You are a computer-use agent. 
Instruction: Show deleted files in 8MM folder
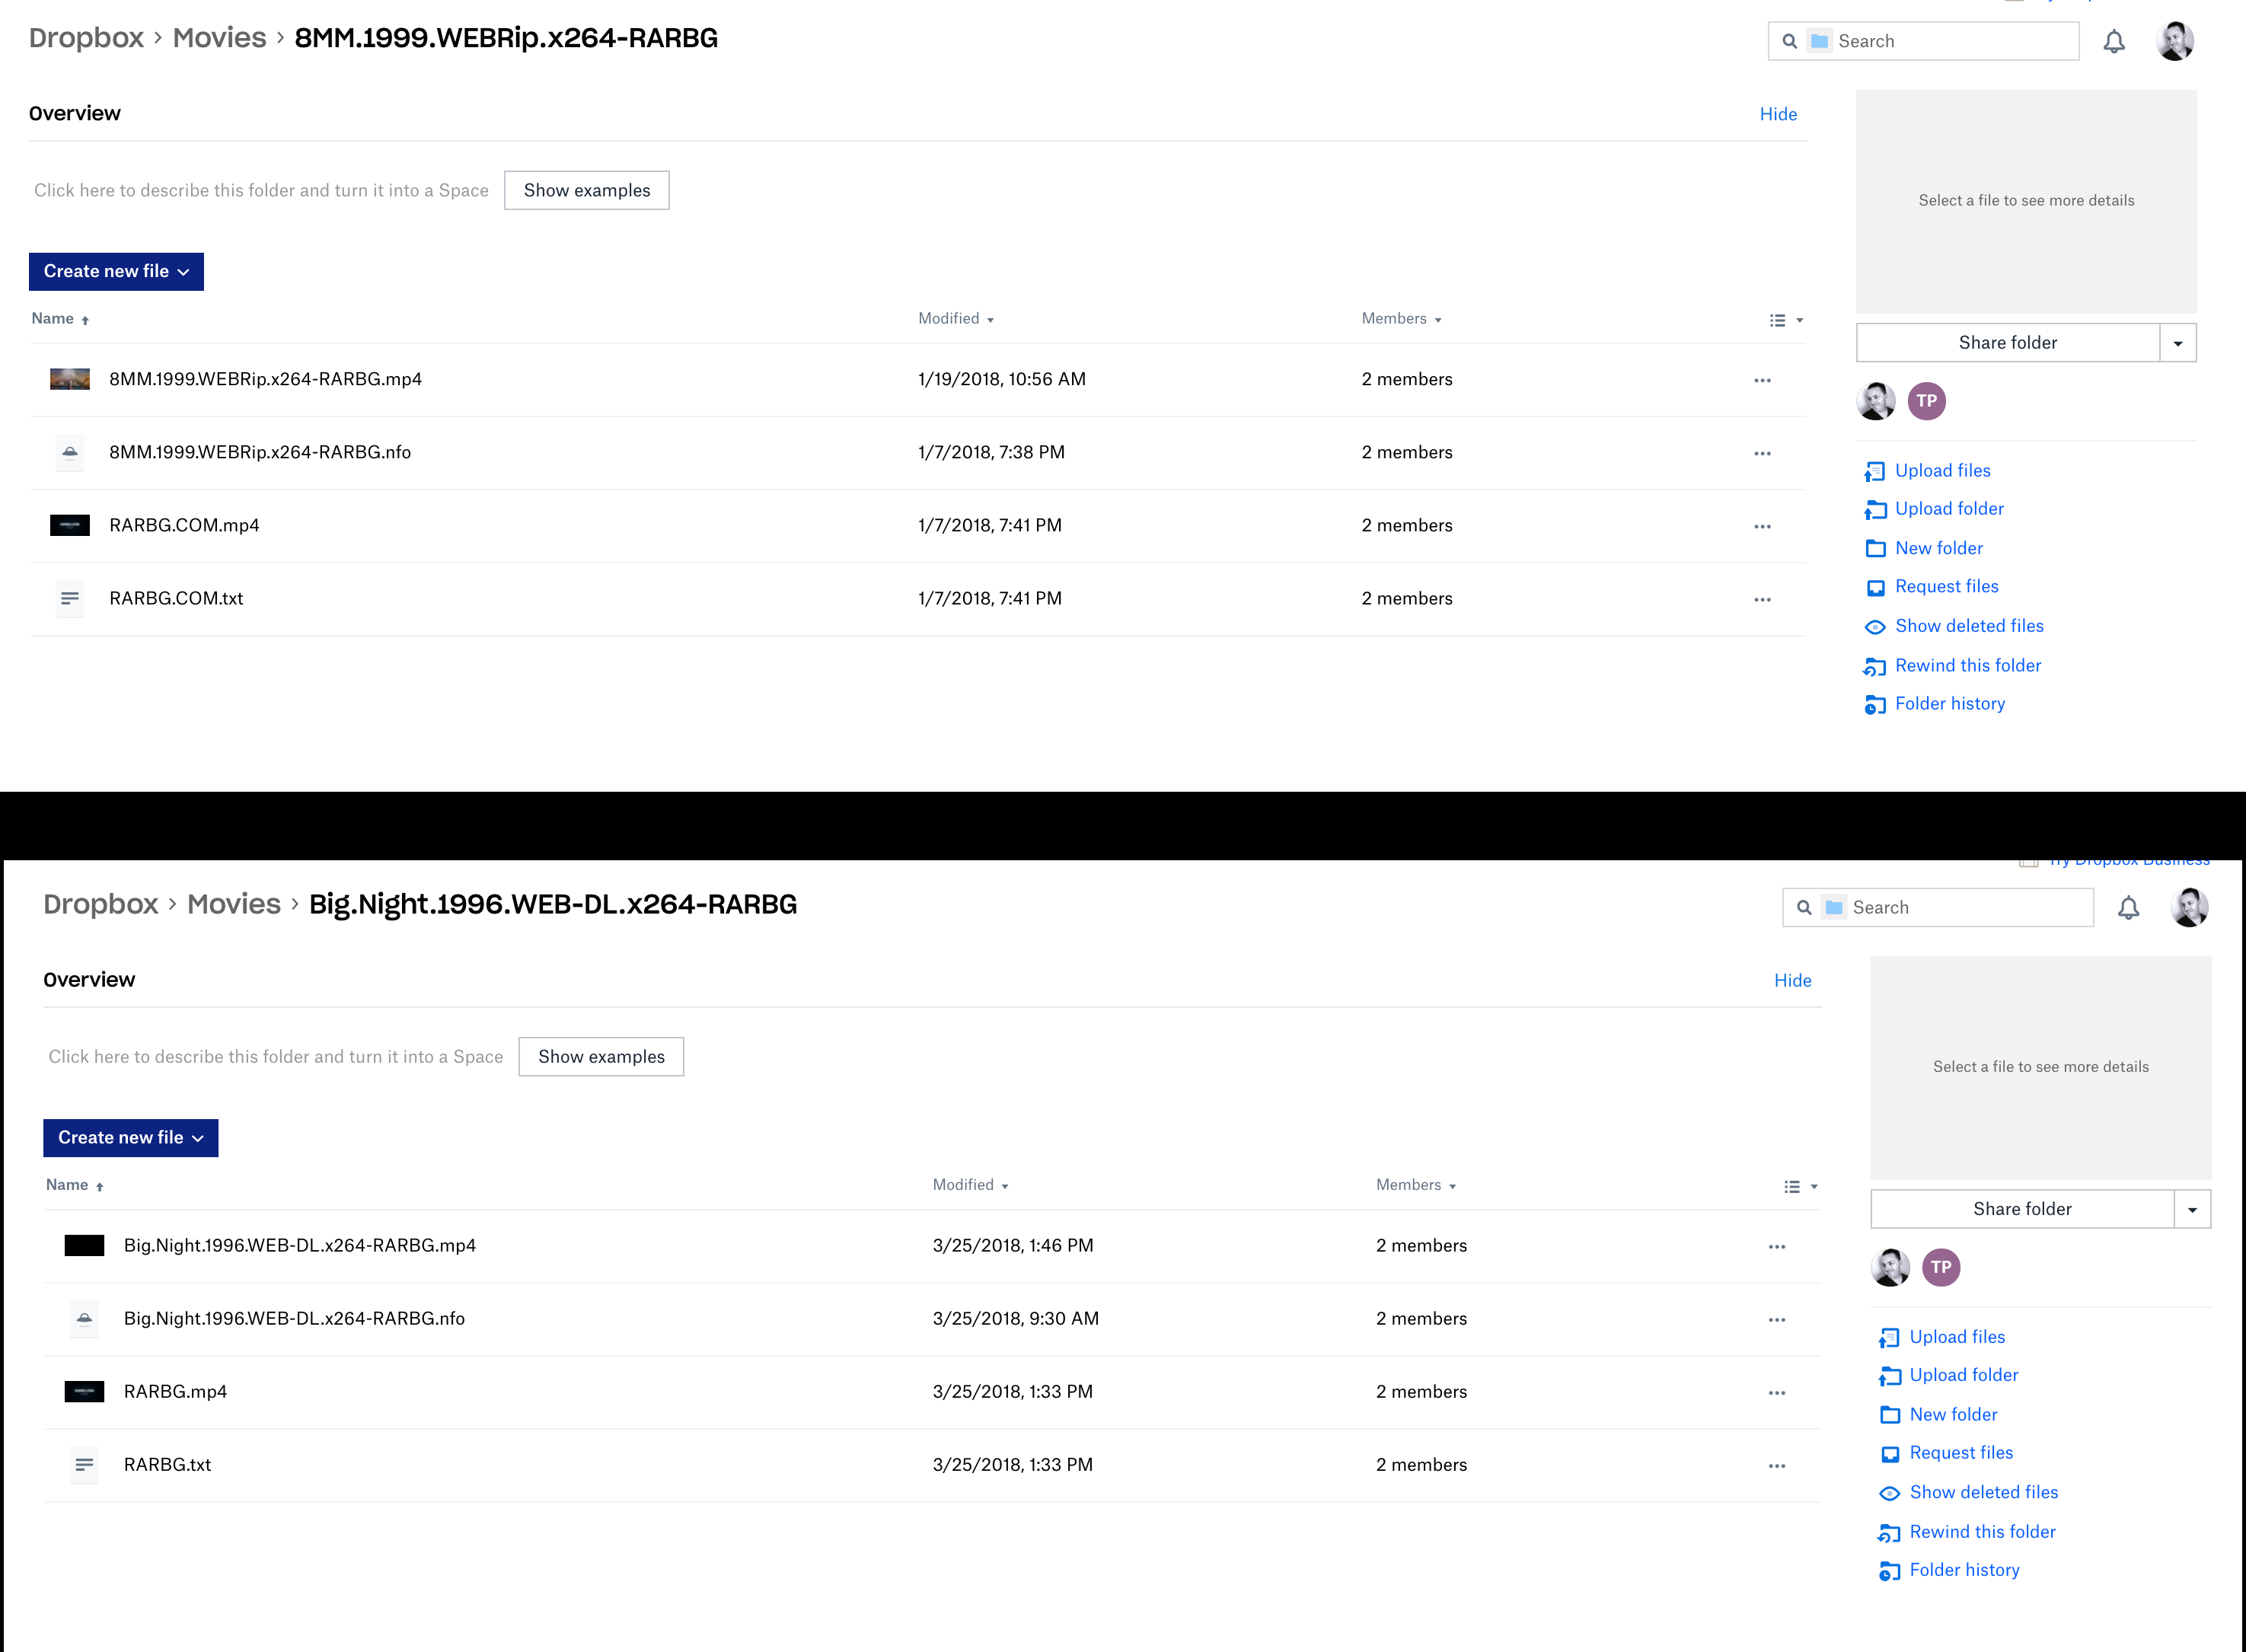click(1968, 626)
